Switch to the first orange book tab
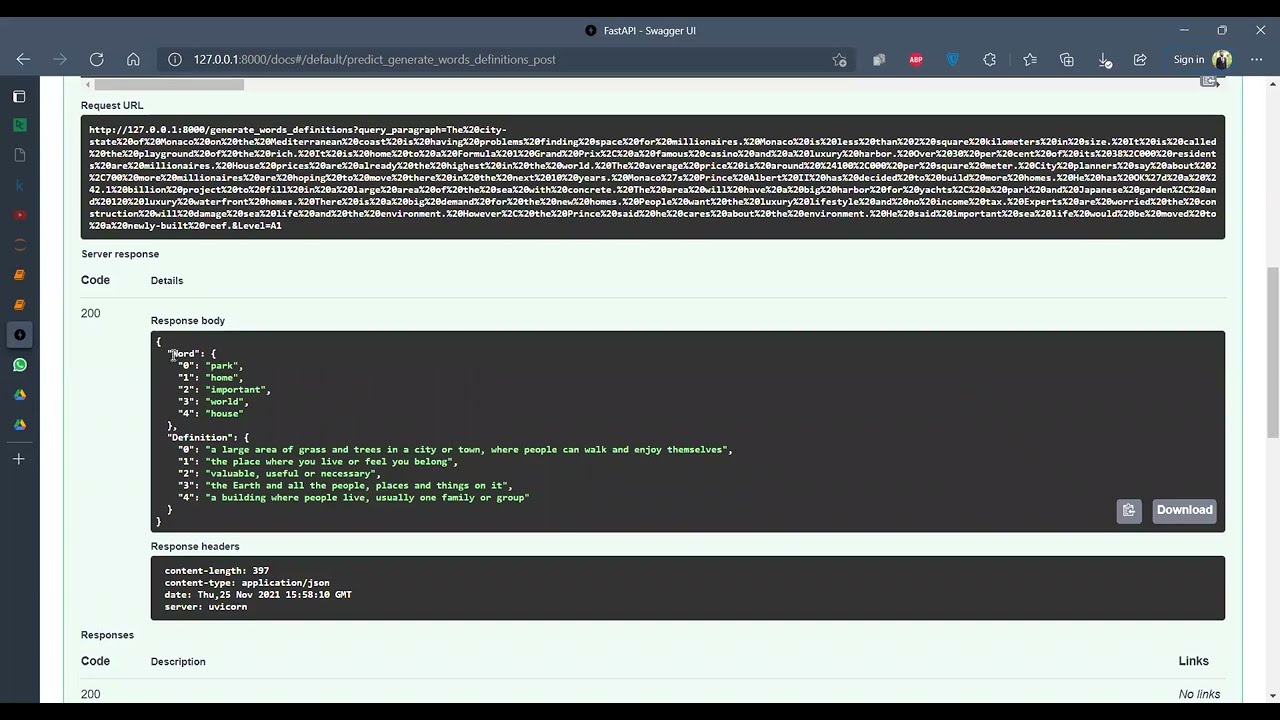1280x720 pixels. click(19, 275)
